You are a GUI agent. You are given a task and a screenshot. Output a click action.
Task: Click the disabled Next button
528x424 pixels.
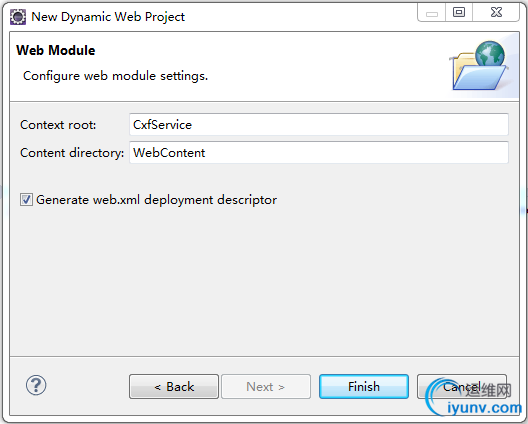click(x=266, y=387)
